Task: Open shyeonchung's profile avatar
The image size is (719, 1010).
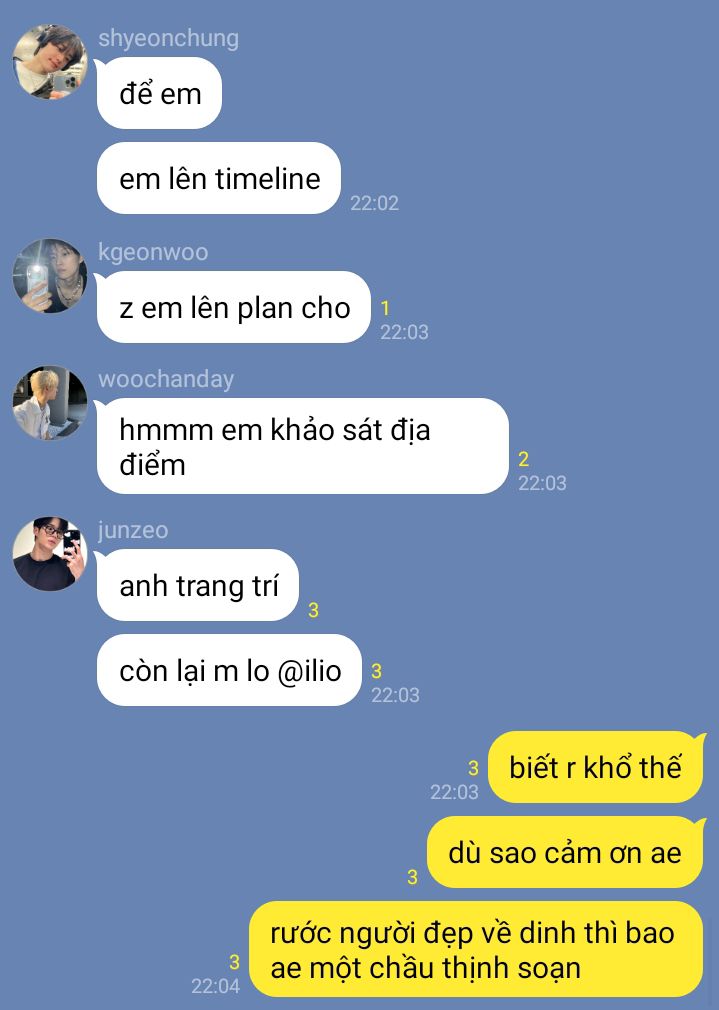Action: (50, 62)
